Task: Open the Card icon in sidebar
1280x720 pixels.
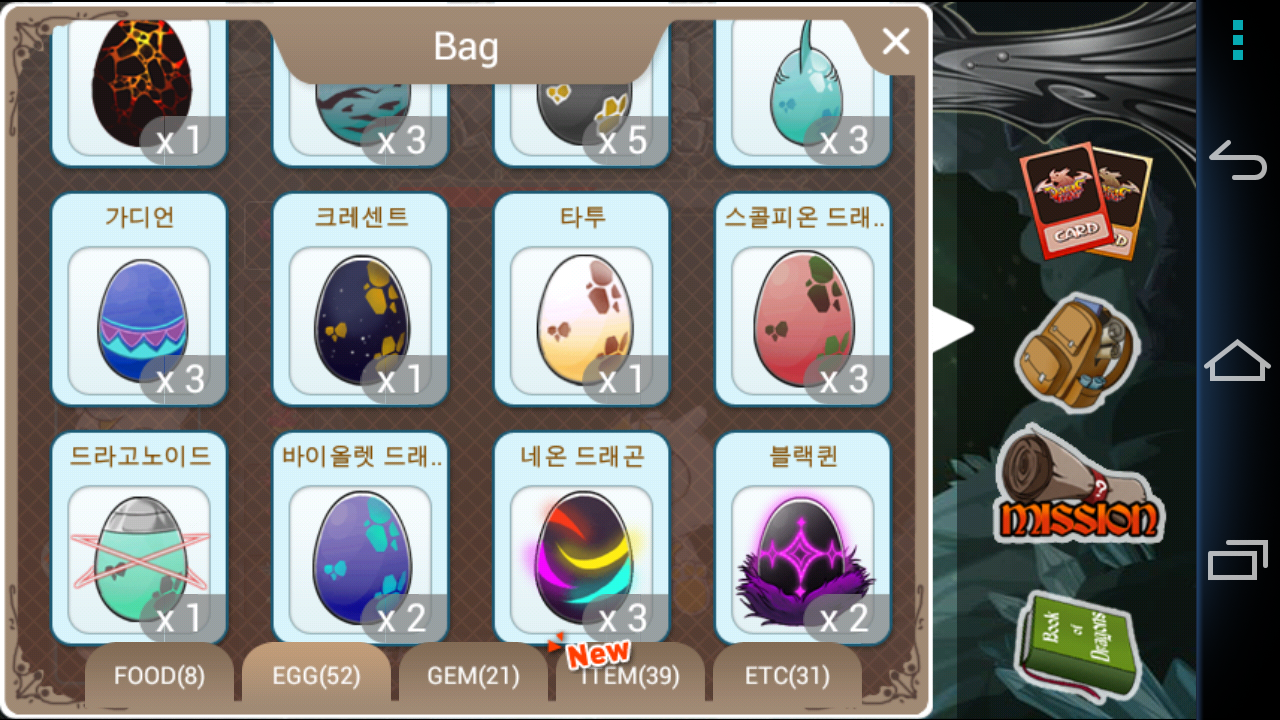Action: (x=1085, y=200)
